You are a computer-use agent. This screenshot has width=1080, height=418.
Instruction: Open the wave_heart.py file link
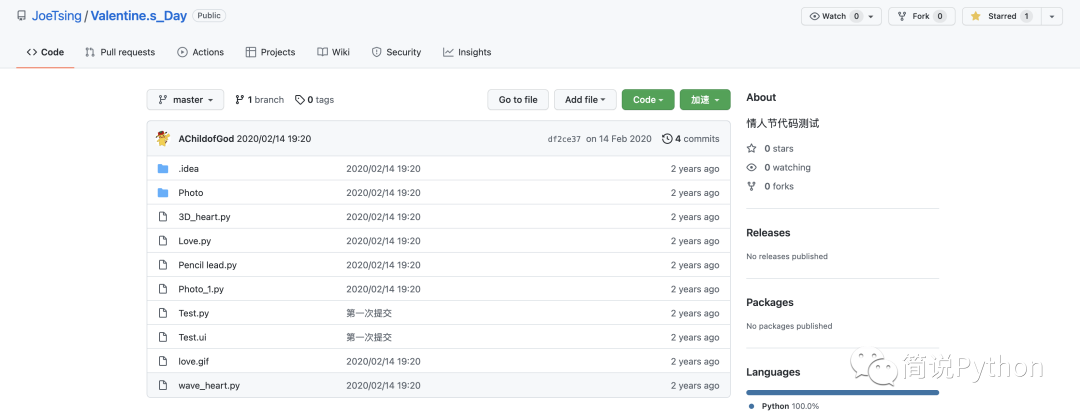pos(209,386)
